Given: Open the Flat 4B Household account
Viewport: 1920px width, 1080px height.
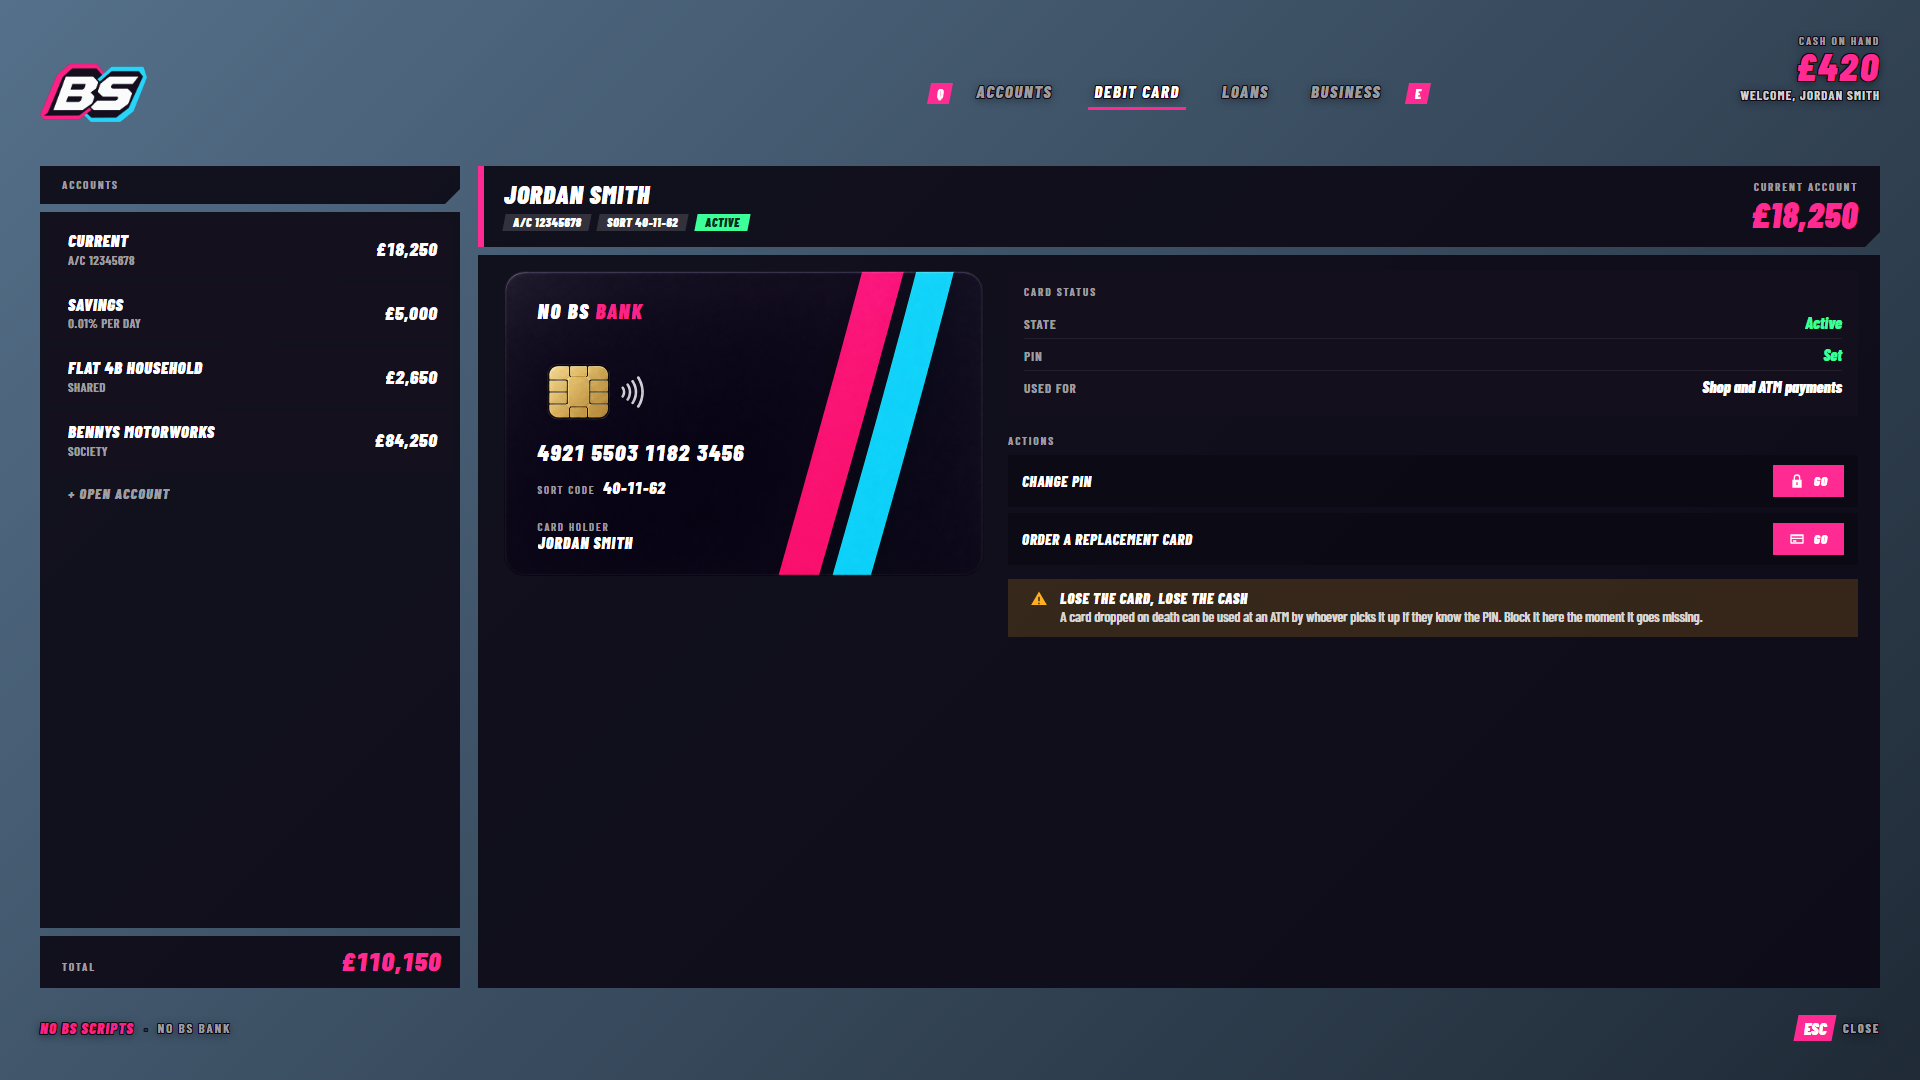Looking at the screenshot, I should 252,377.
